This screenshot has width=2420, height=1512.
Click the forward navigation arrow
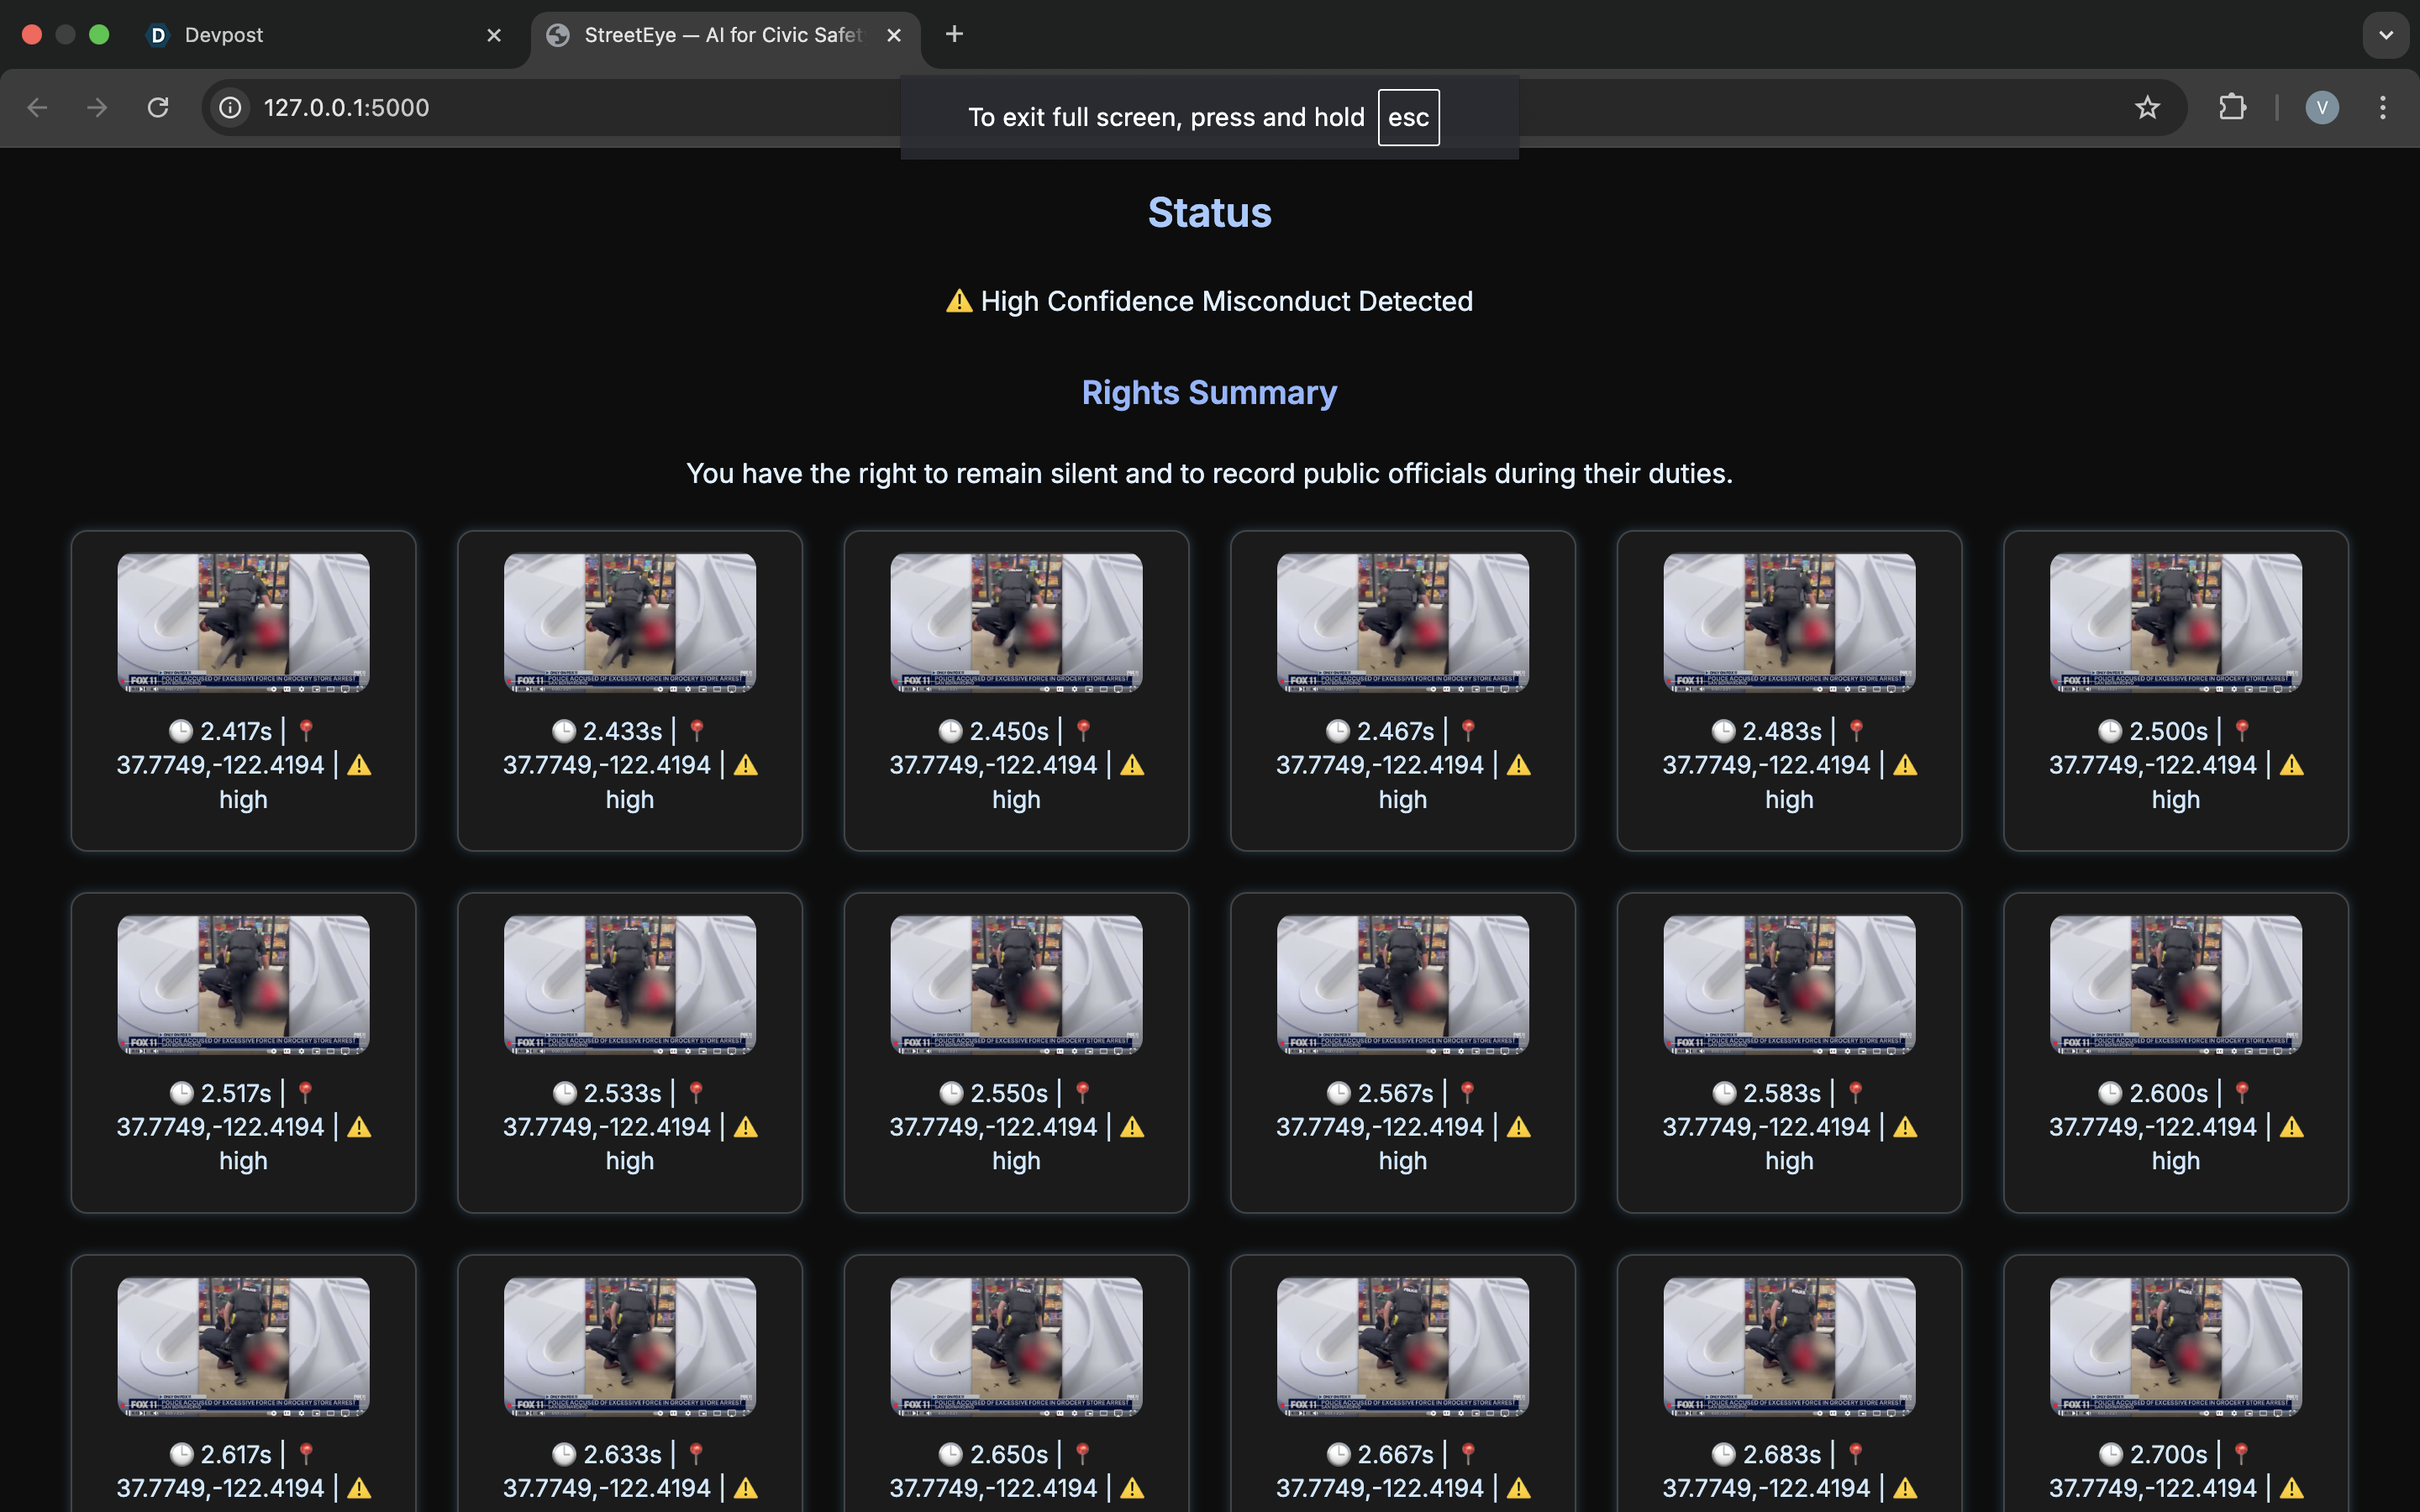pos(97,107)
